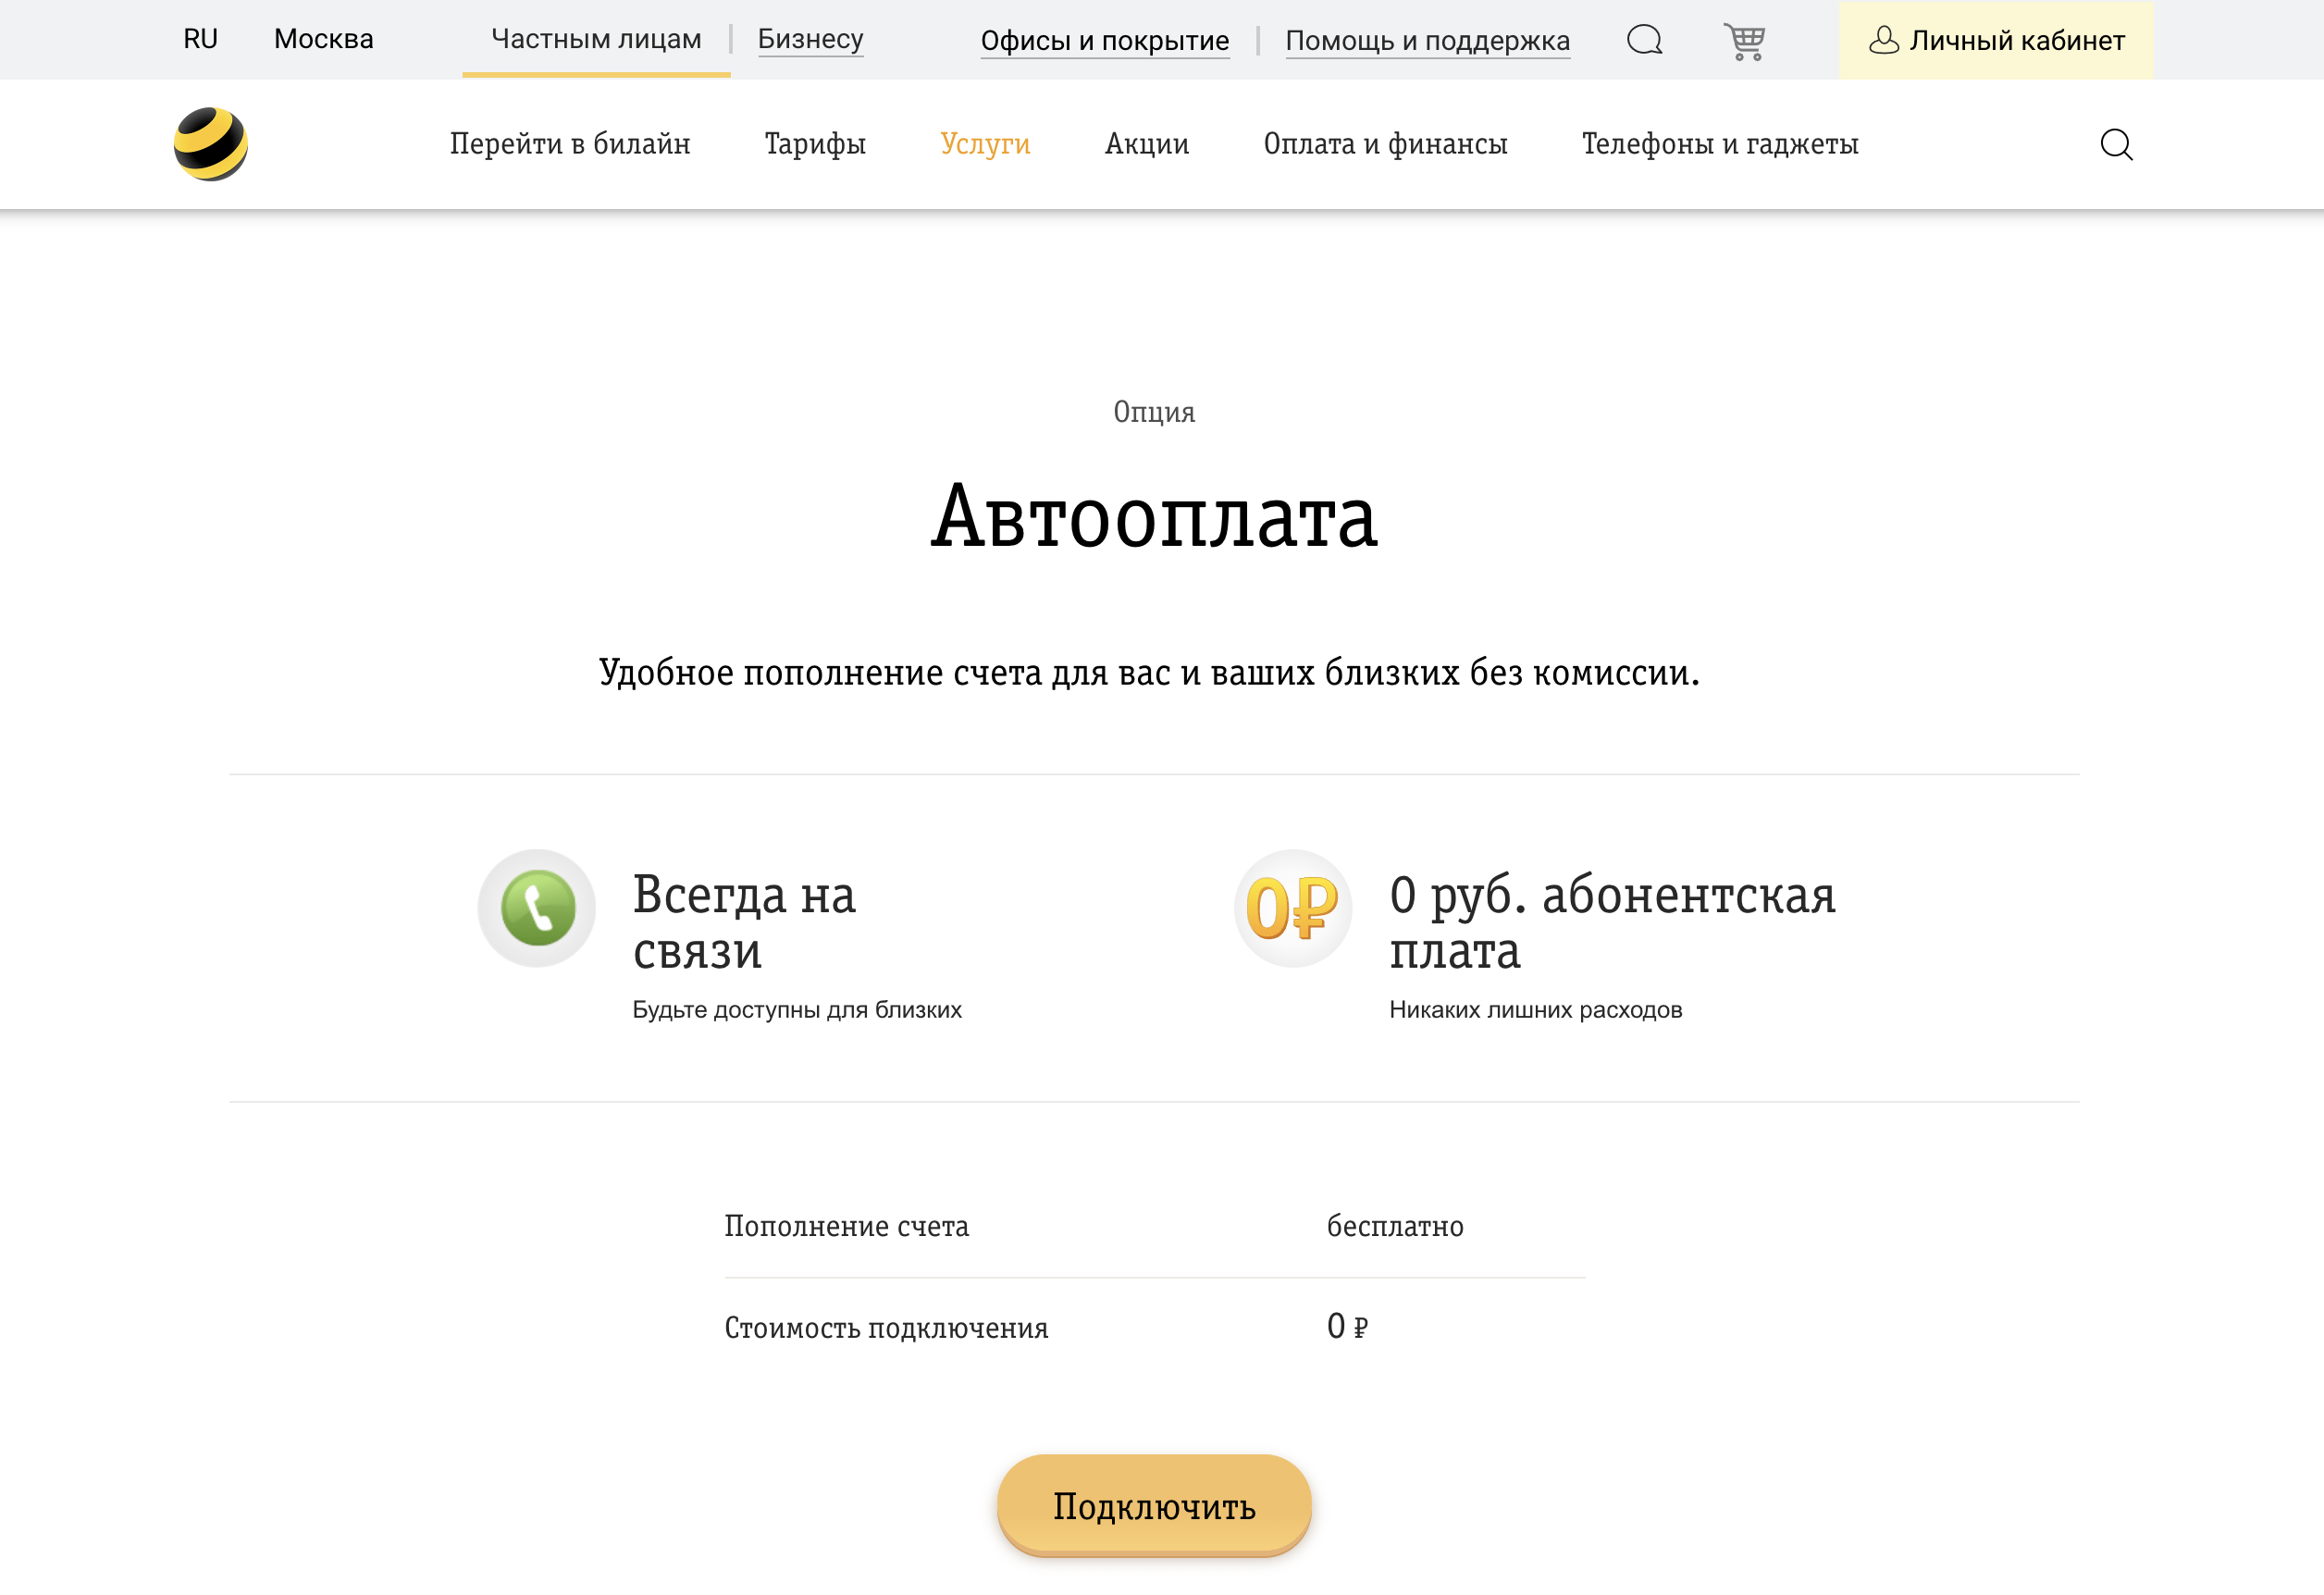2324x1595 pixels.
Task: Click the person icon in Личный кабинет
Action: click(1884, 40)
